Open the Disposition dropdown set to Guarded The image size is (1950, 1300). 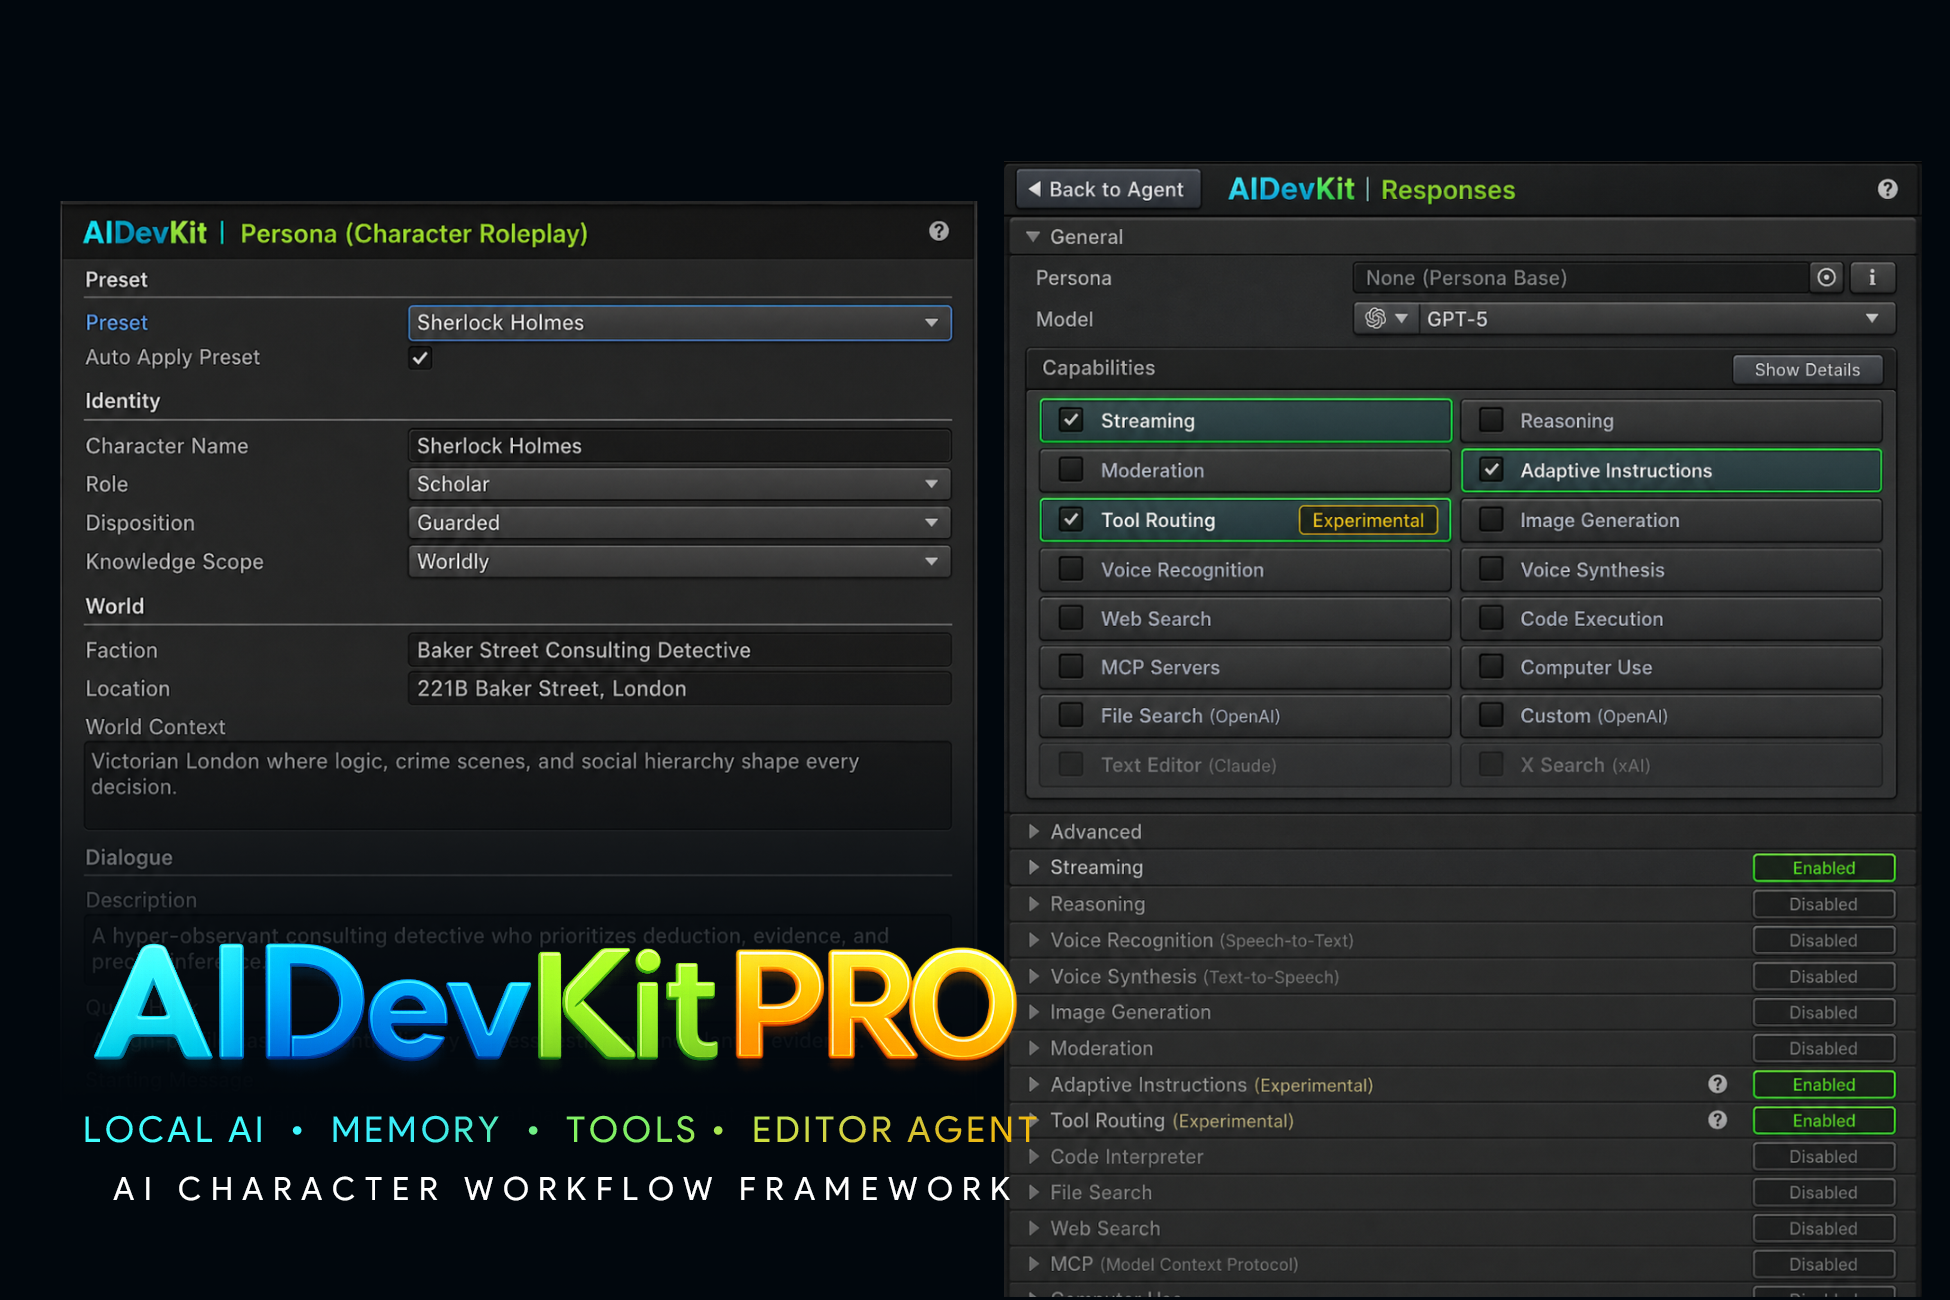(x=679, y=523)
